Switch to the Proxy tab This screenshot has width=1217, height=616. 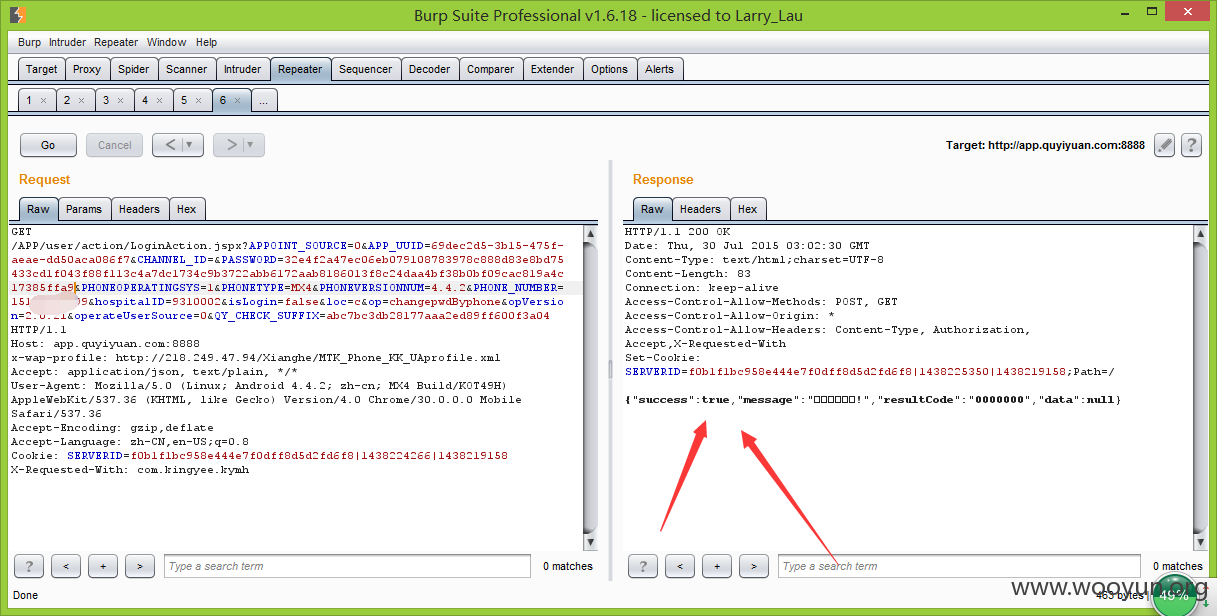(x=87, y=69)
